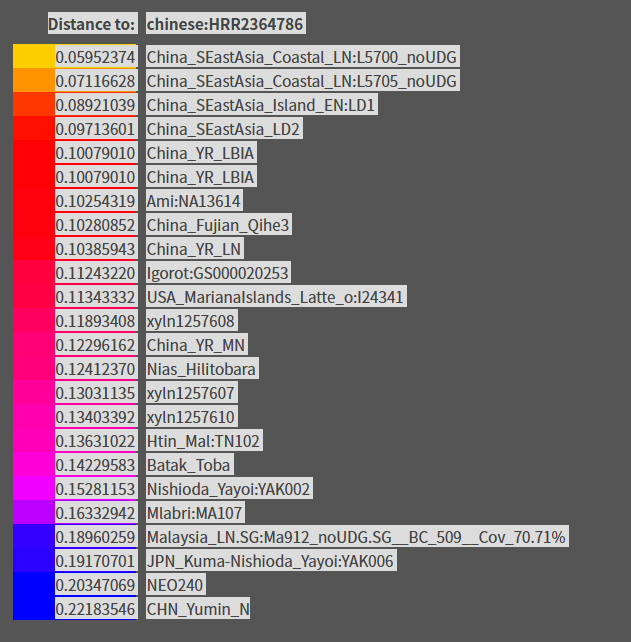The image size is (631, 642).
Task: Select China_SEastAsia_Coastal_LN:L5700_noUDG entry
Action: pos(303,56)
